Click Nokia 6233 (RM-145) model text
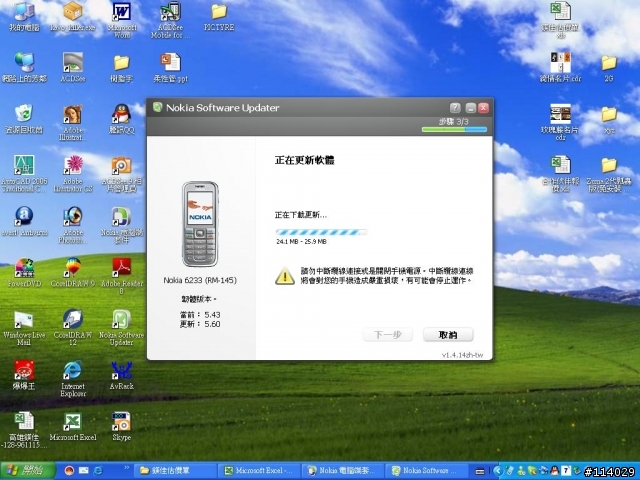640x480 pixels. pos(200,280)
